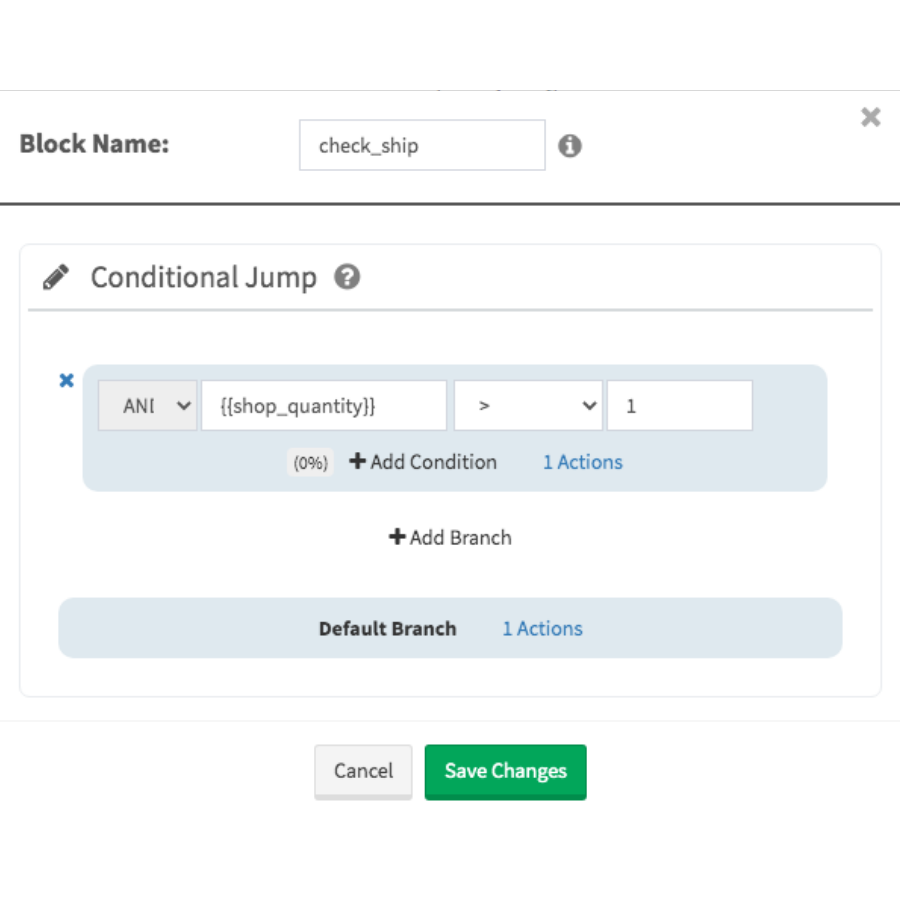Click the plus icon of Add Branch
900x900 pixels.
(x=397, y=537)
